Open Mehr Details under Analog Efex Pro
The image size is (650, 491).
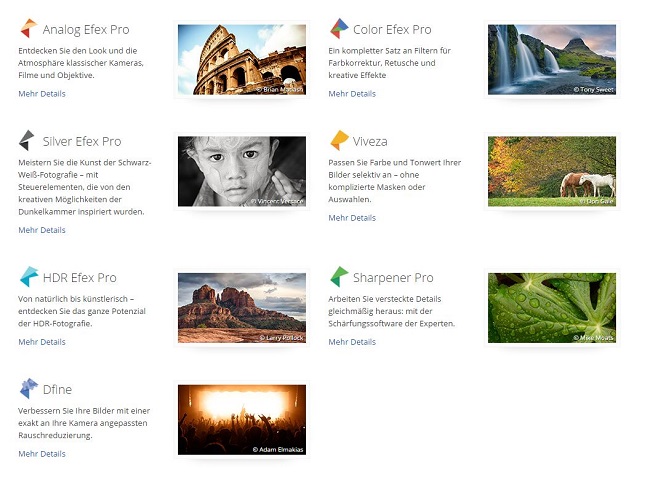click(42, 94)
